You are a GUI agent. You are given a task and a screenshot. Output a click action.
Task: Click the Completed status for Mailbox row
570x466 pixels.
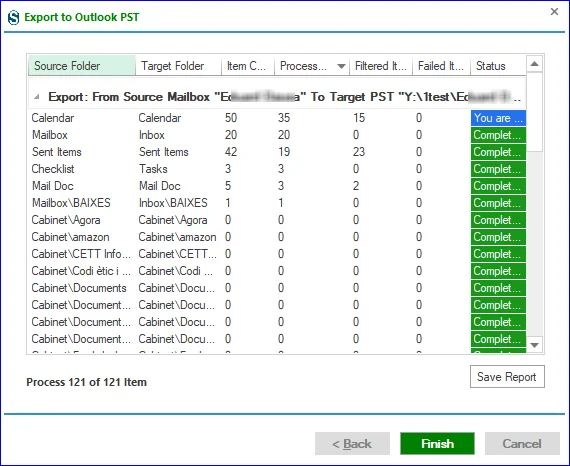(x=498, y=135)
